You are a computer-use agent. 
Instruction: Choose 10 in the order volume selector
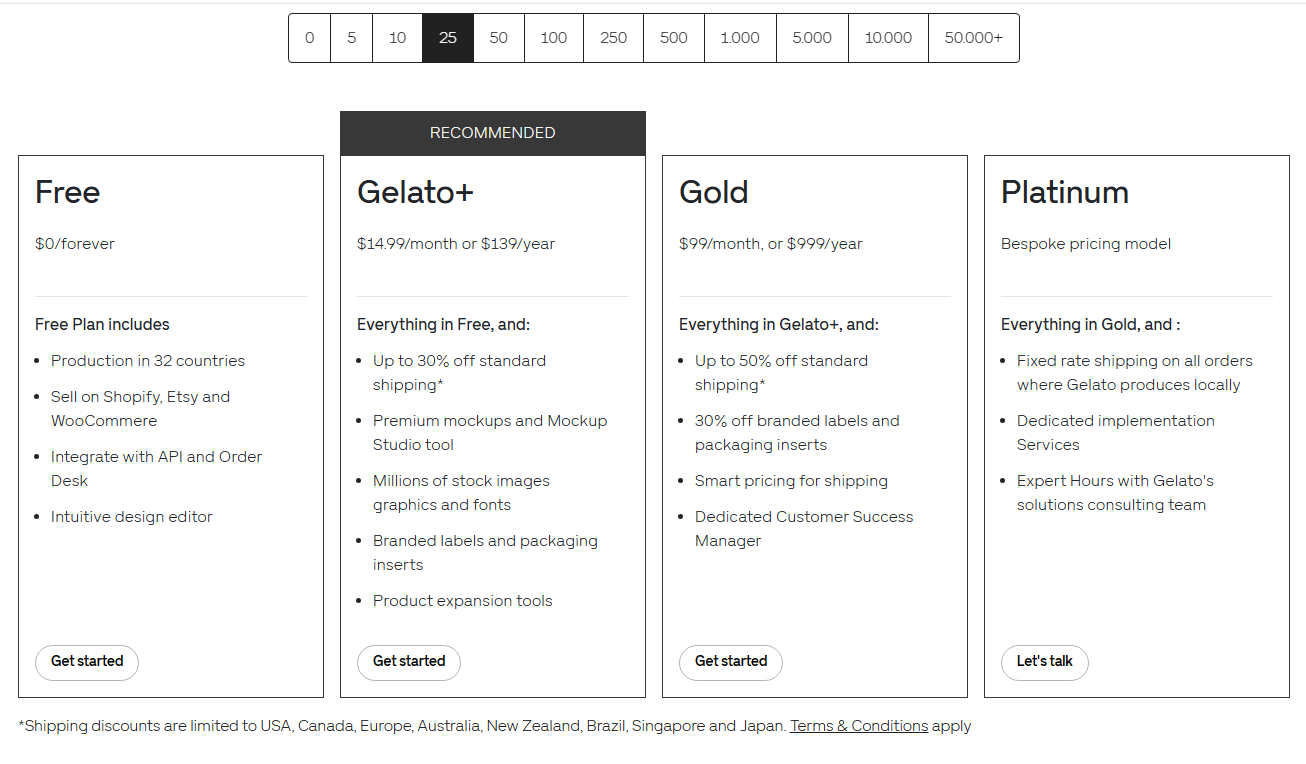click(397, 38)
